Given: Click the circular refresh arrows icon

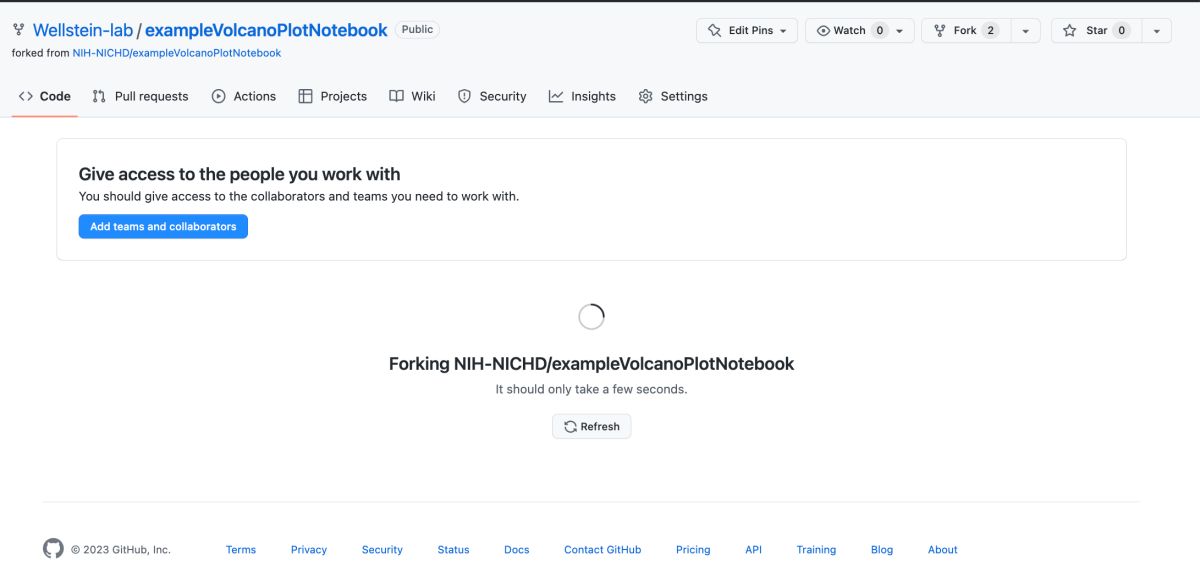Looking at the screenshot, I should pyautogui.click(x=570, y=426).
